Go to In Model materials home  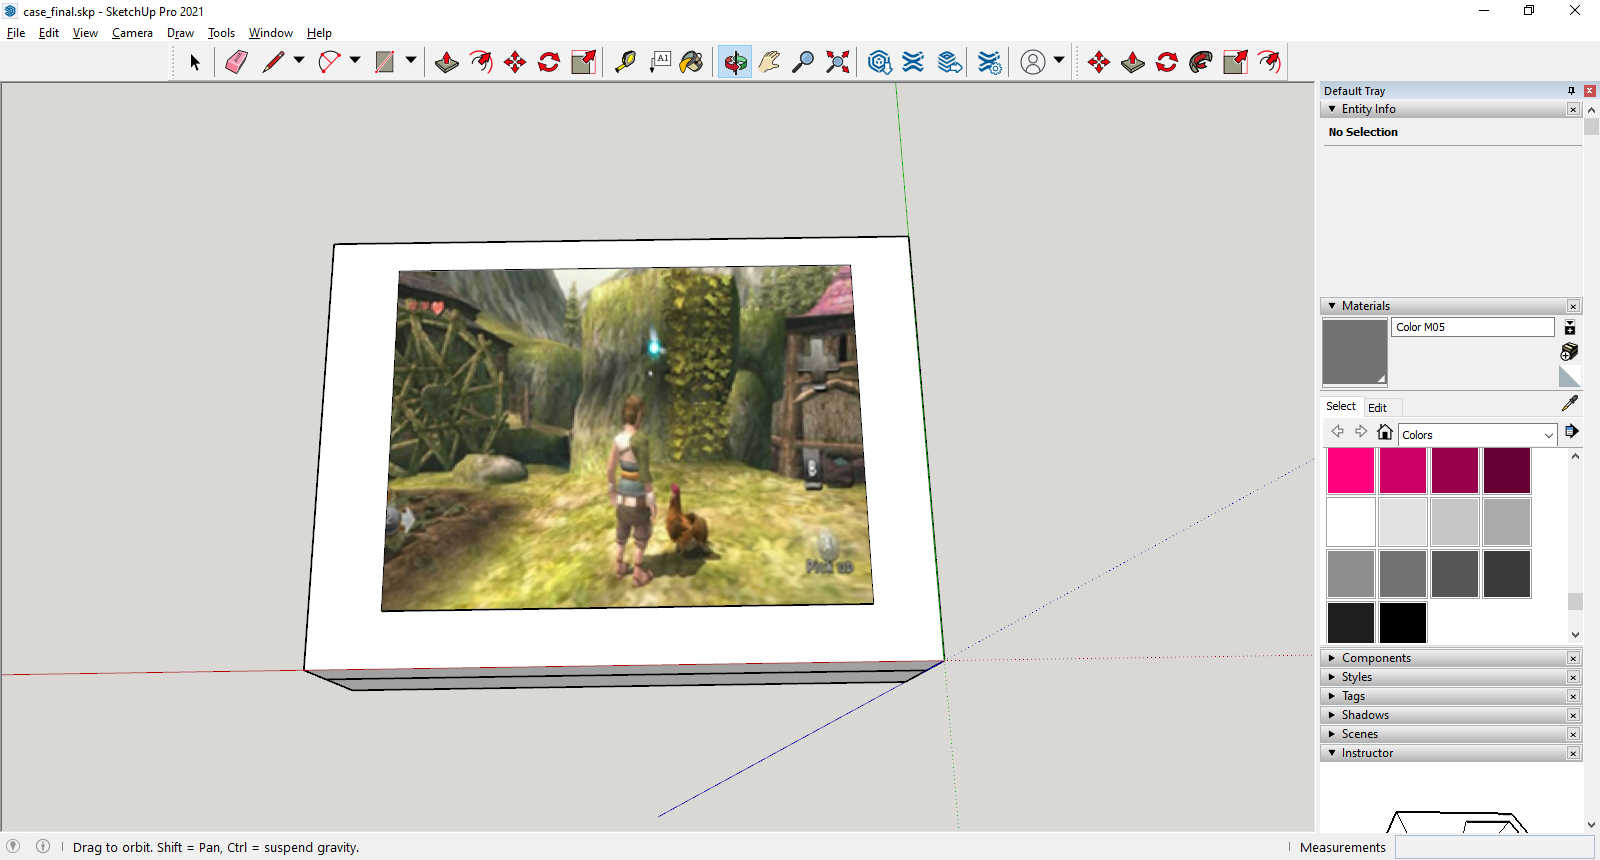(1385, 432)
